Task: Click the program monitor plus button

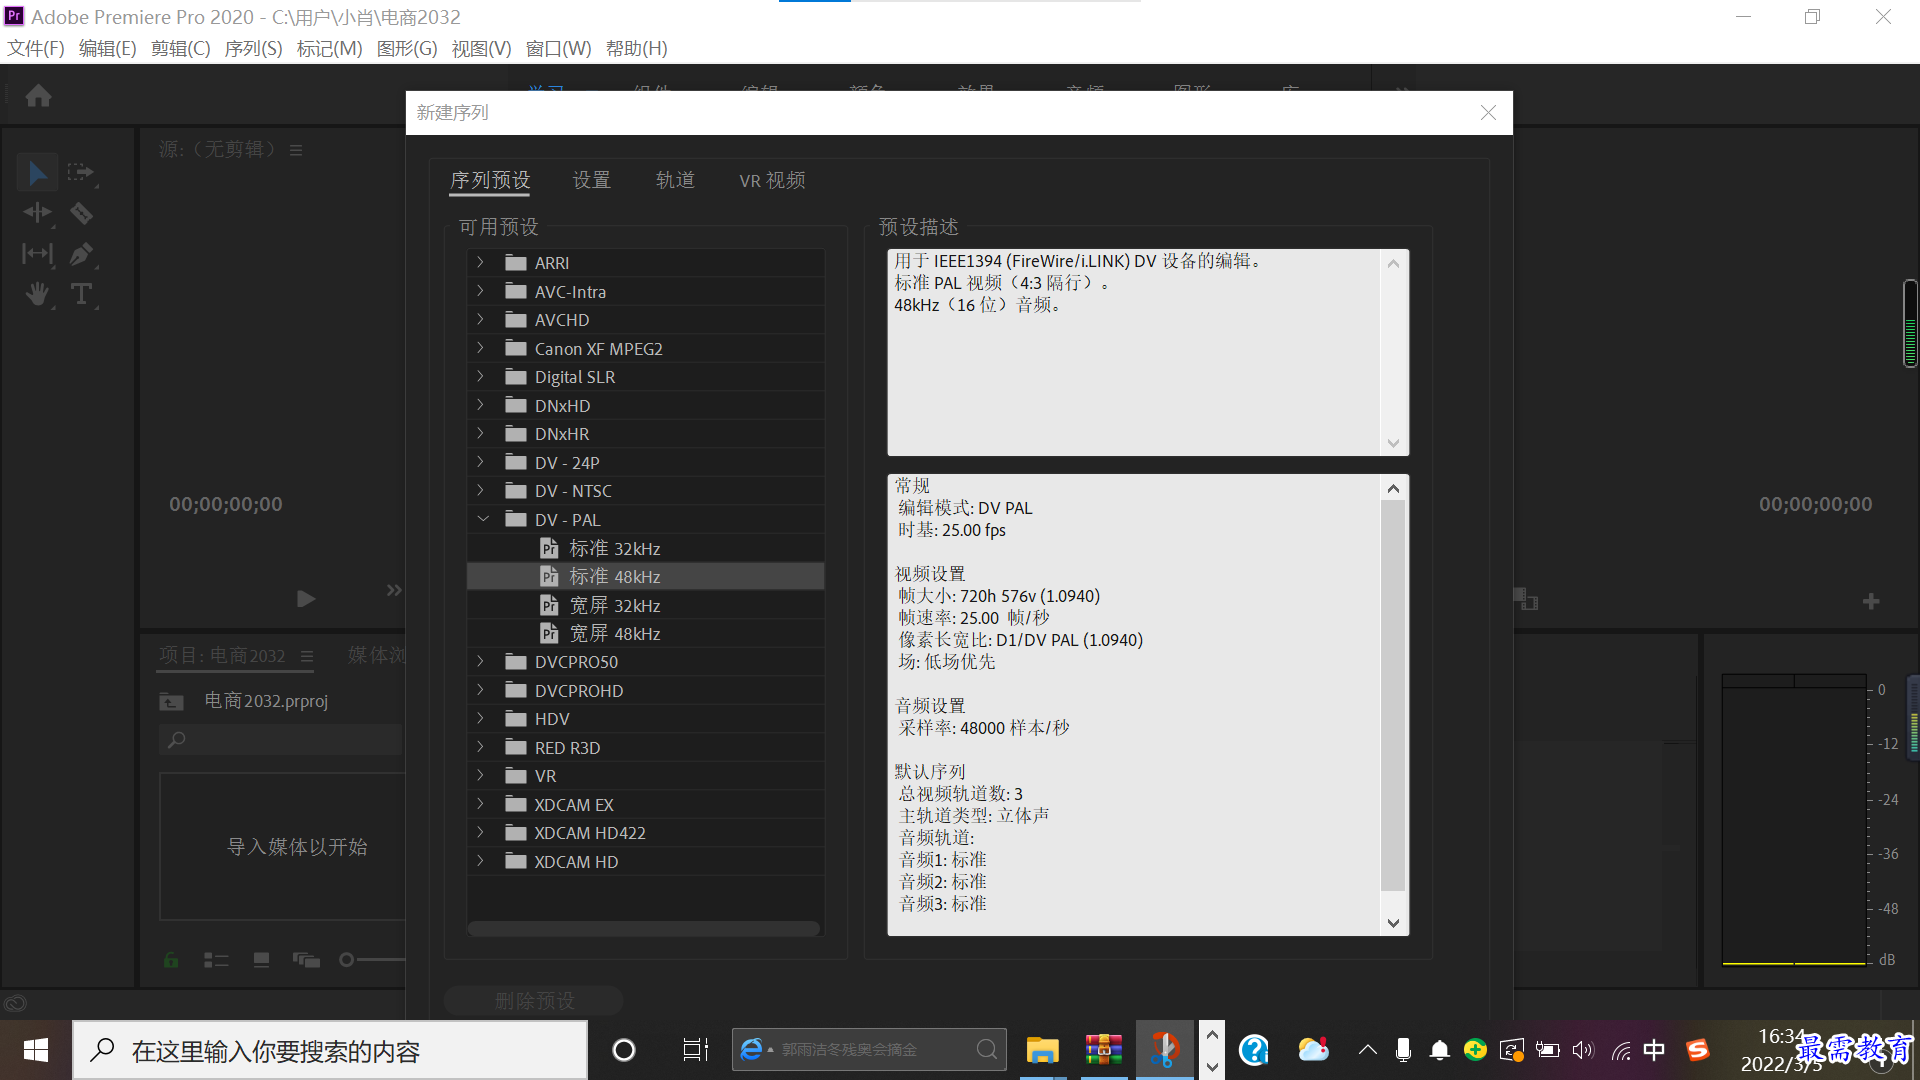Action: pos(1871,601)
